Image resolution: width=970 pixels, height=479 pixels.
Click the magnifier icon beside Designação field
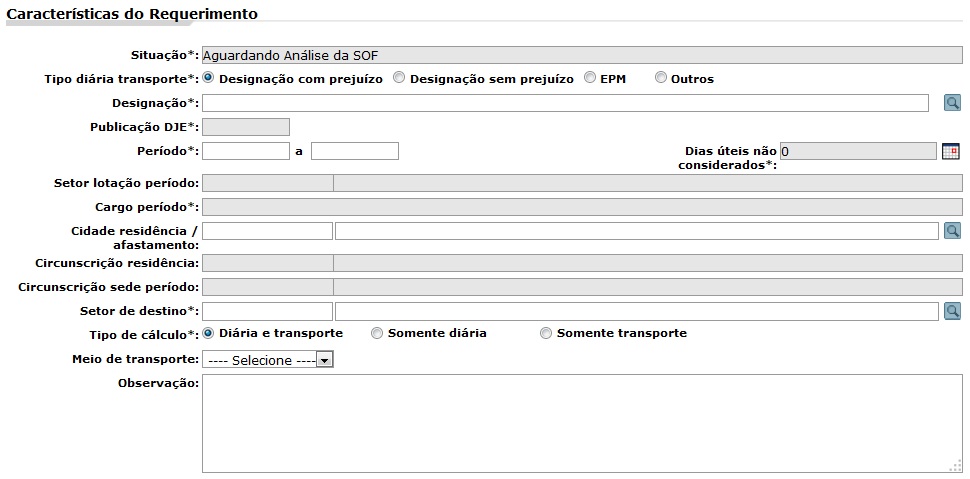point(952,103)
